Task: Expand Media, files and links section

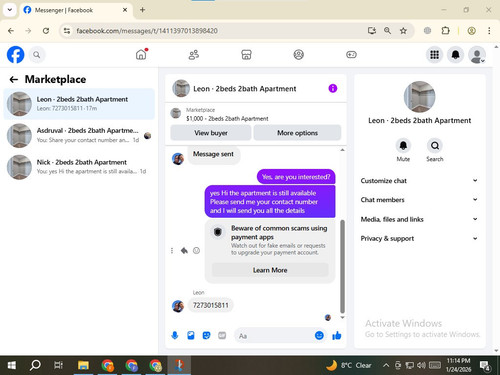Action: click(419, 219)
